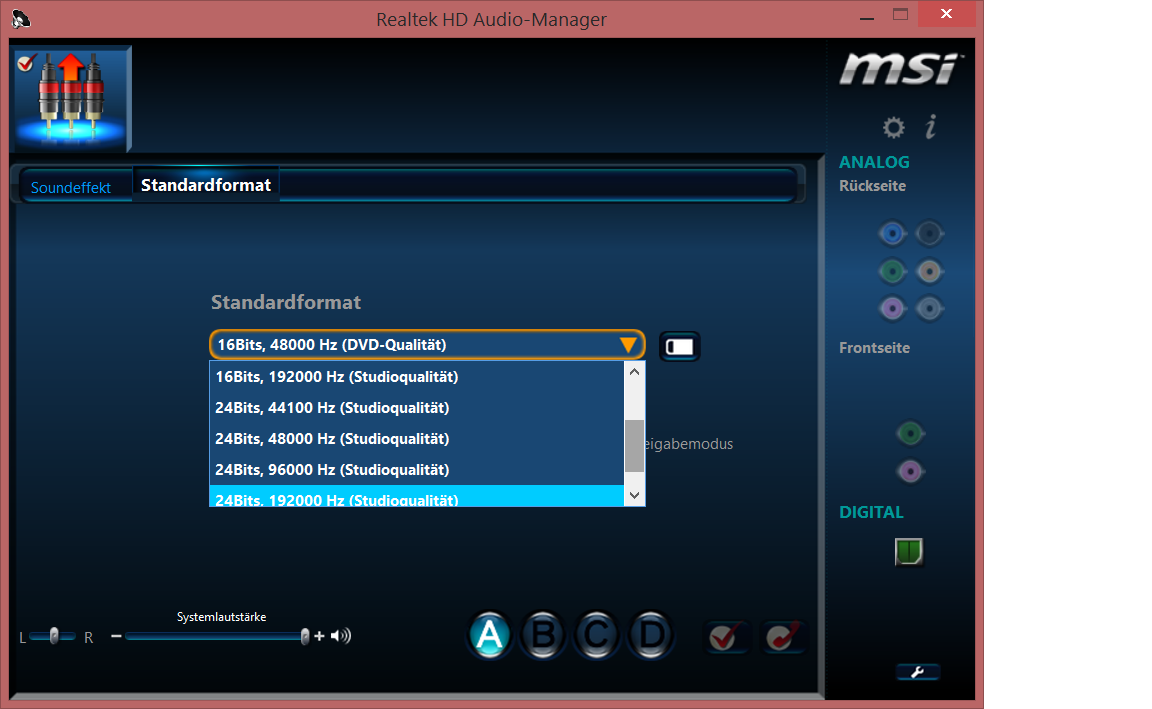Click the L/R balance slider handle
Image resolution: width=1152 pixels, height=709 pixels.
point(54,636)
